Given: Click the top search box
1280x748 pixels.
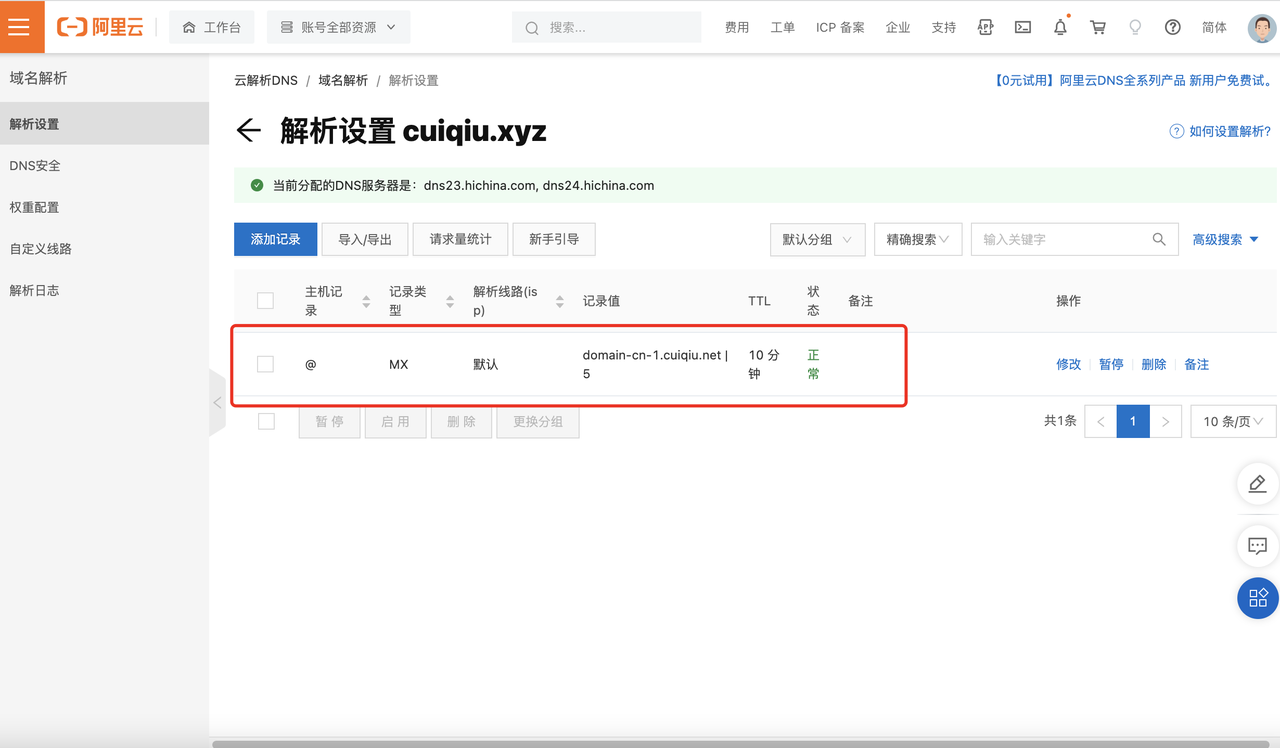Looking at the screenshot, I should tap(606, 28).
